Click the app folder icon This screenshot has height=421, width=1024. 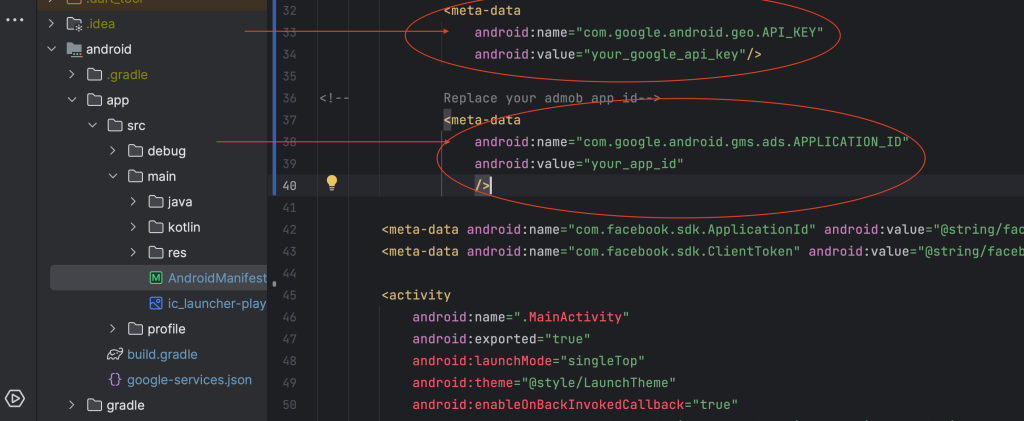tap(95, 101)
